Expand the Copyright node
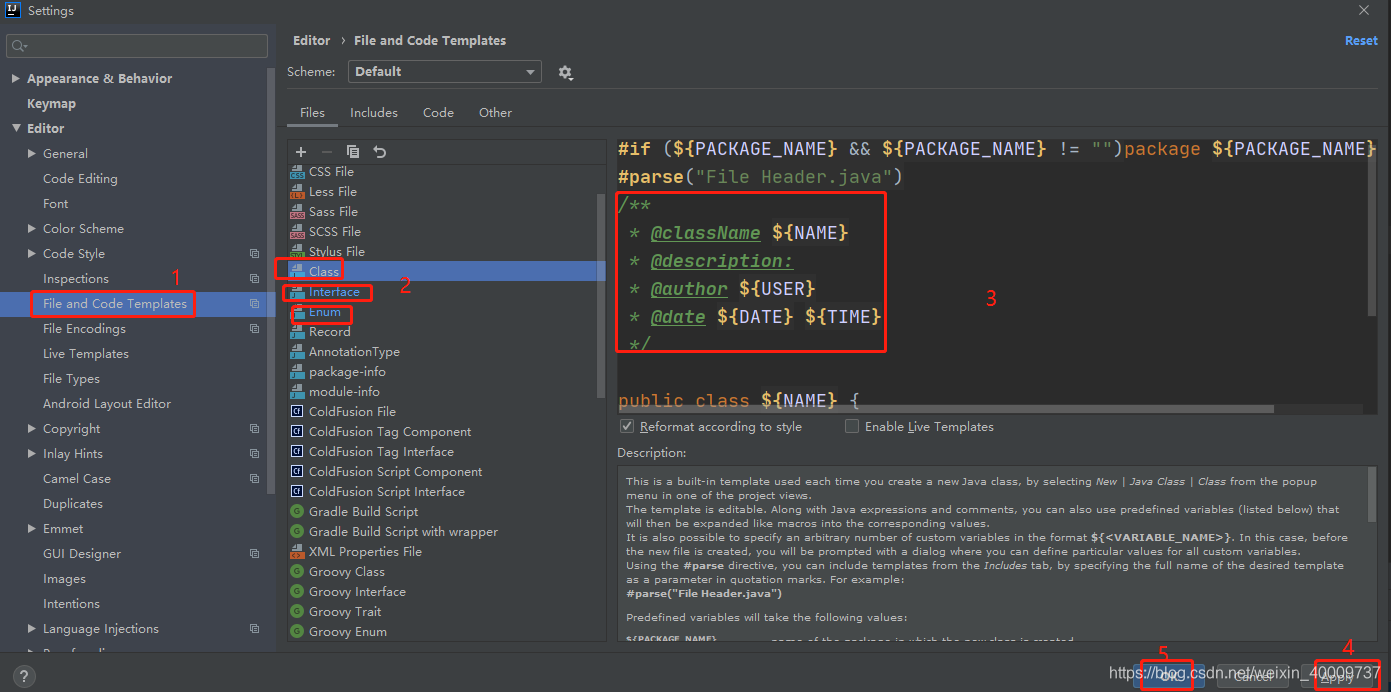1391x692 pixels. pos(32,429)
